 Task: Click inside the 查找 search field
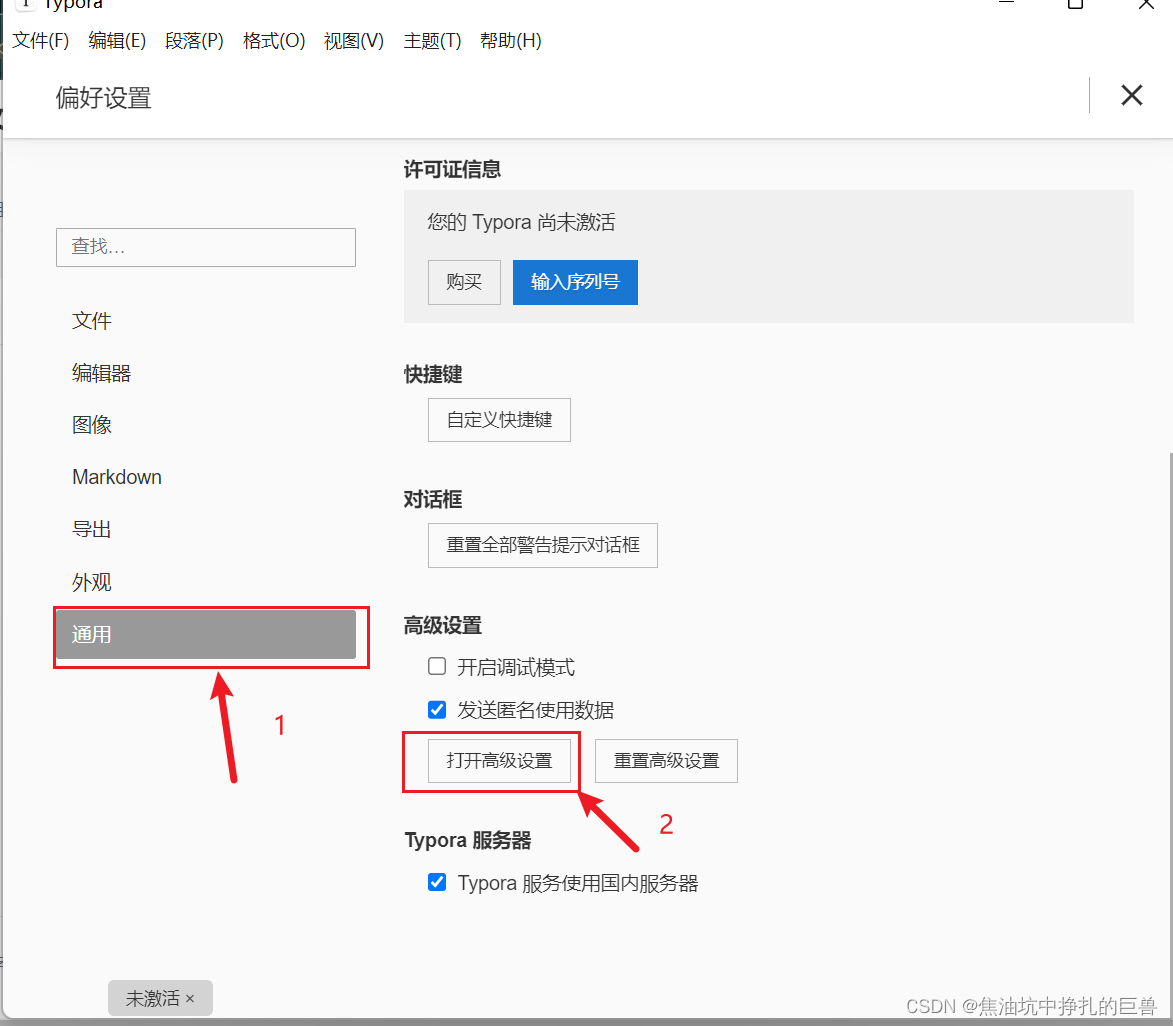point(205,247)
